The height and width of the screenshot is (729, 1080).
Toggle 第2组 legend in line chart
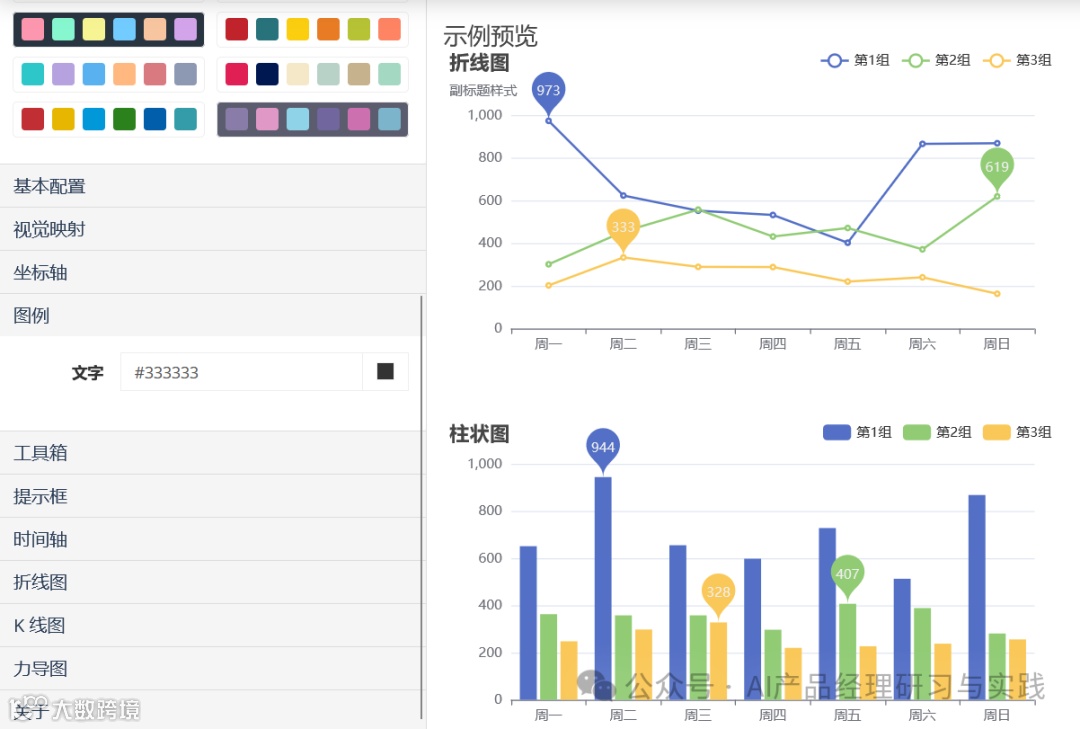936,61
